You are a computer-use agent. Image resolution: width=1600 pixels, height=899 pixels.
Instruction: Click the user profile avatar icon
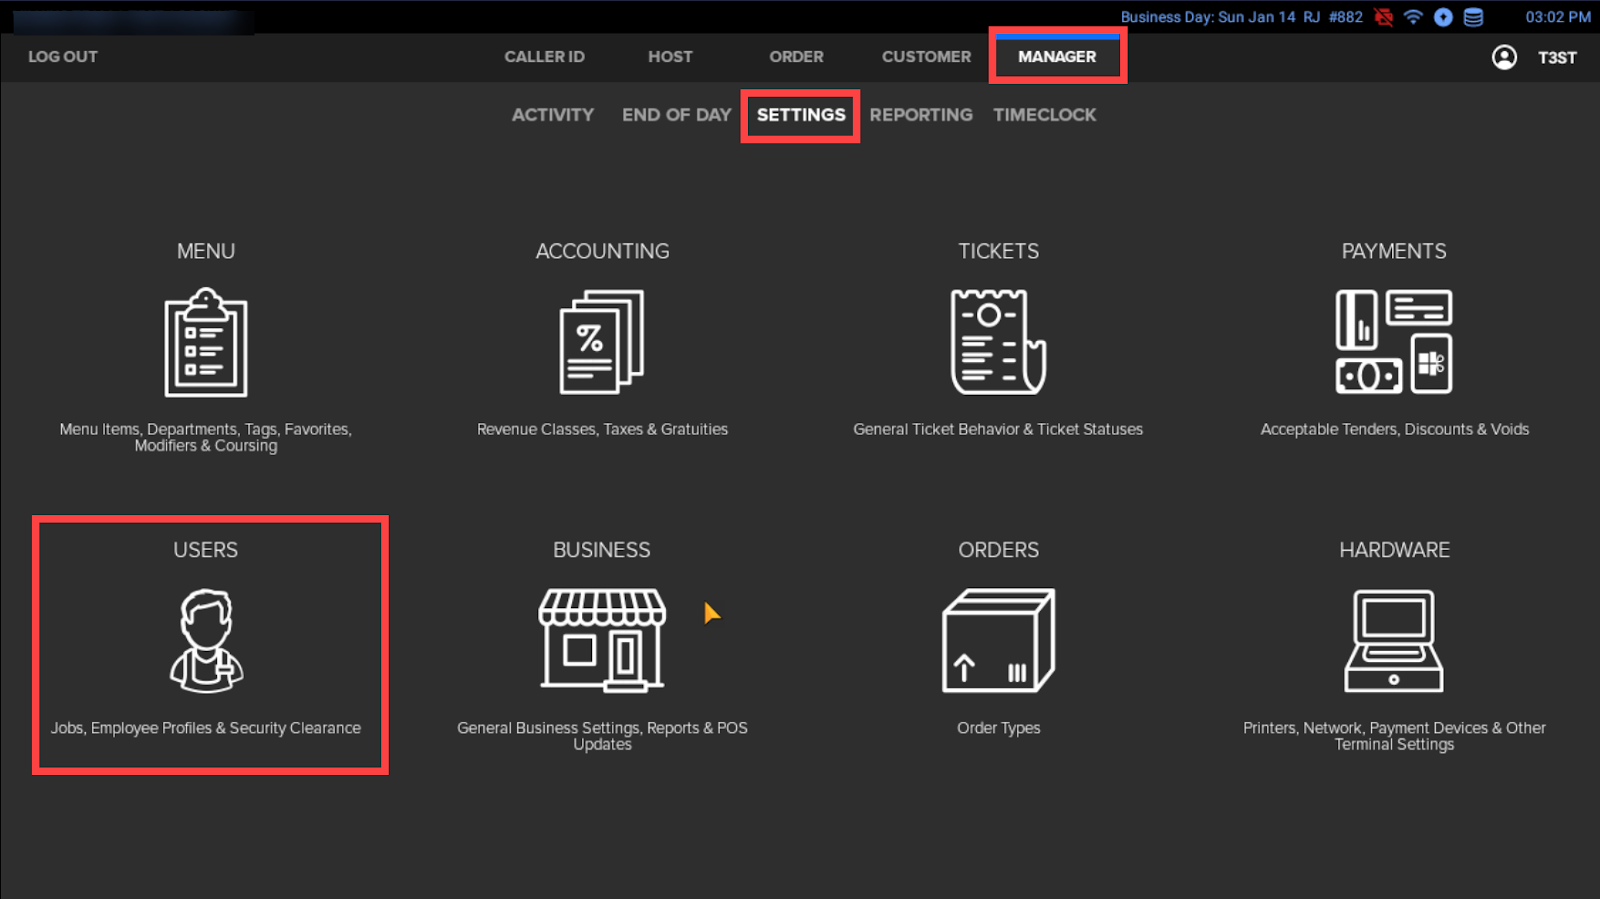point(1504,57)
